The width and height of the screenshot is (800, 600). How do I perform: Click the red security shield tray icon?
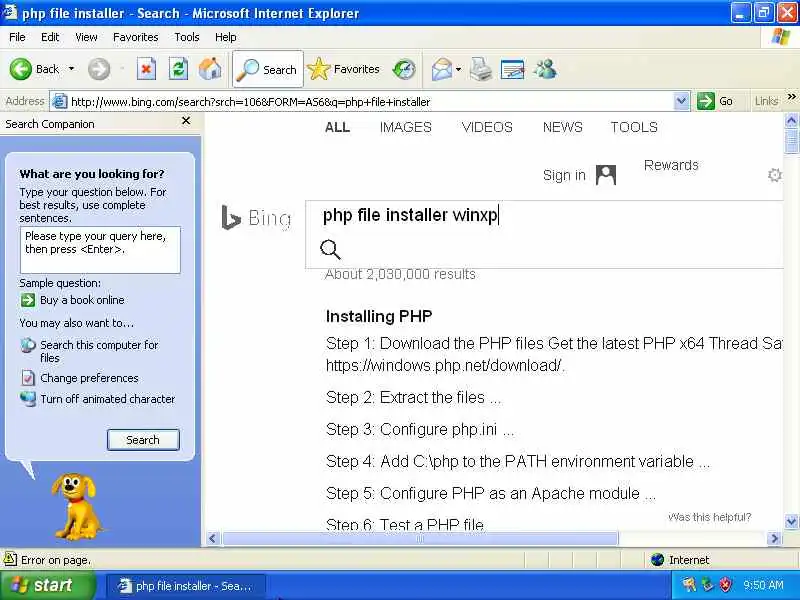click(725, 585)
